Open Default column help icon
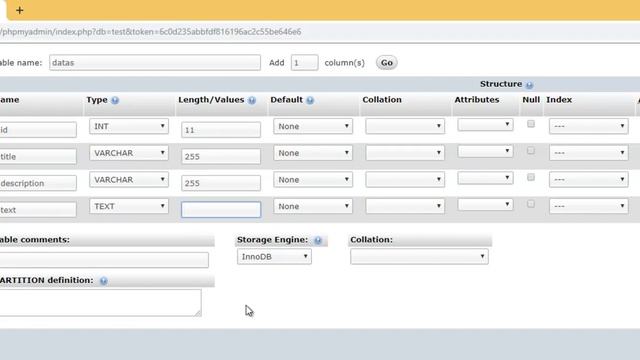The image size is (640, 360). 310,100
